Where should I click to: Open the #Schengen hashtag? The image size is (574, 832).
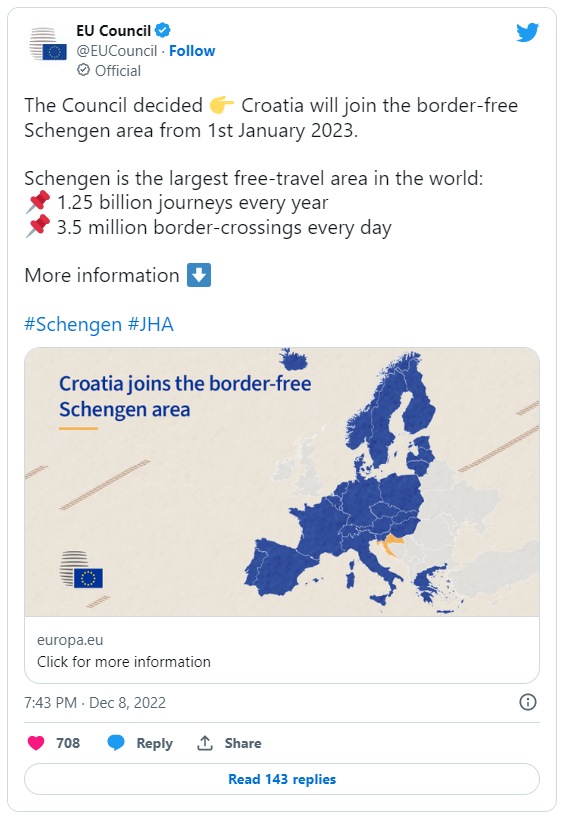[x=73, y=324]
